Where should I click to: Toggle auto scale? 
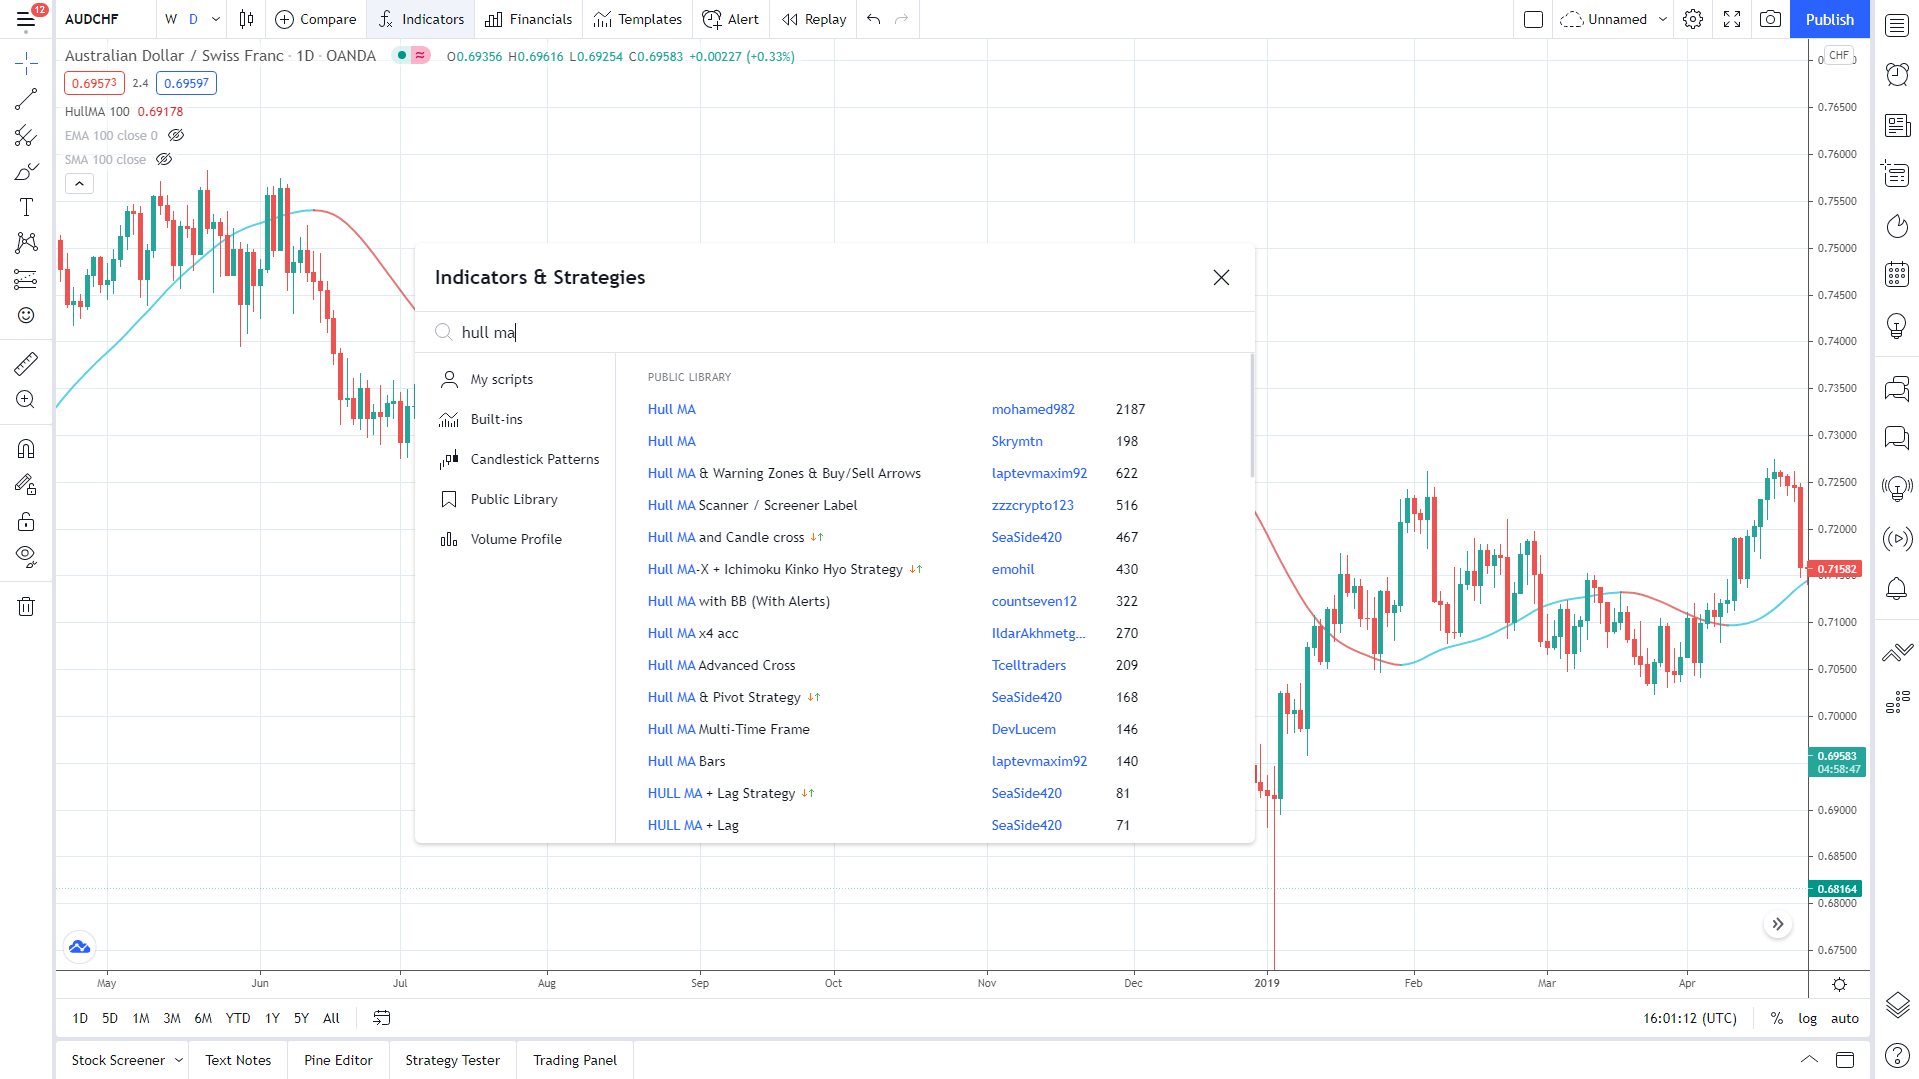point(1844,1018)
